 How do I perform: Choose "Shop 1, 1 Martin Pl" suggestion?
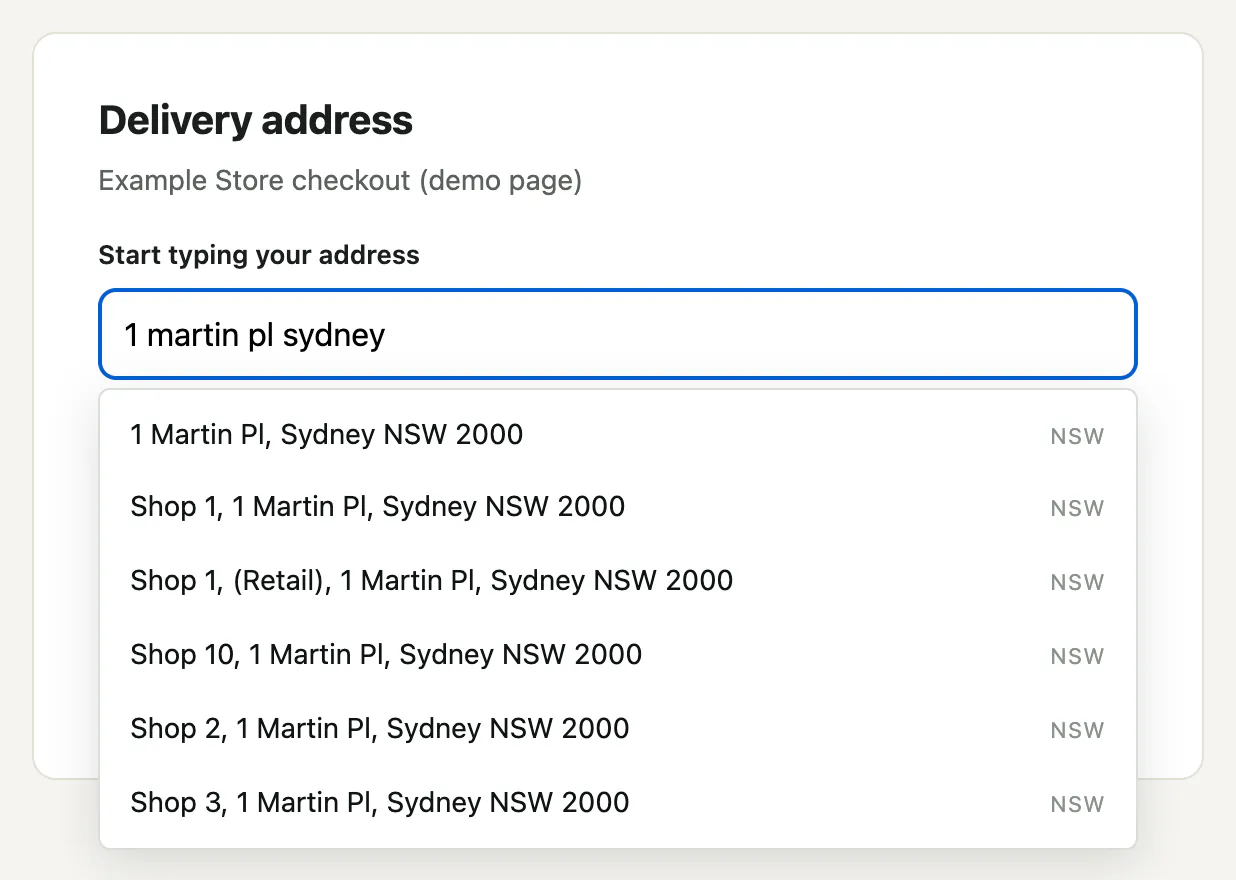pos(618,507)
